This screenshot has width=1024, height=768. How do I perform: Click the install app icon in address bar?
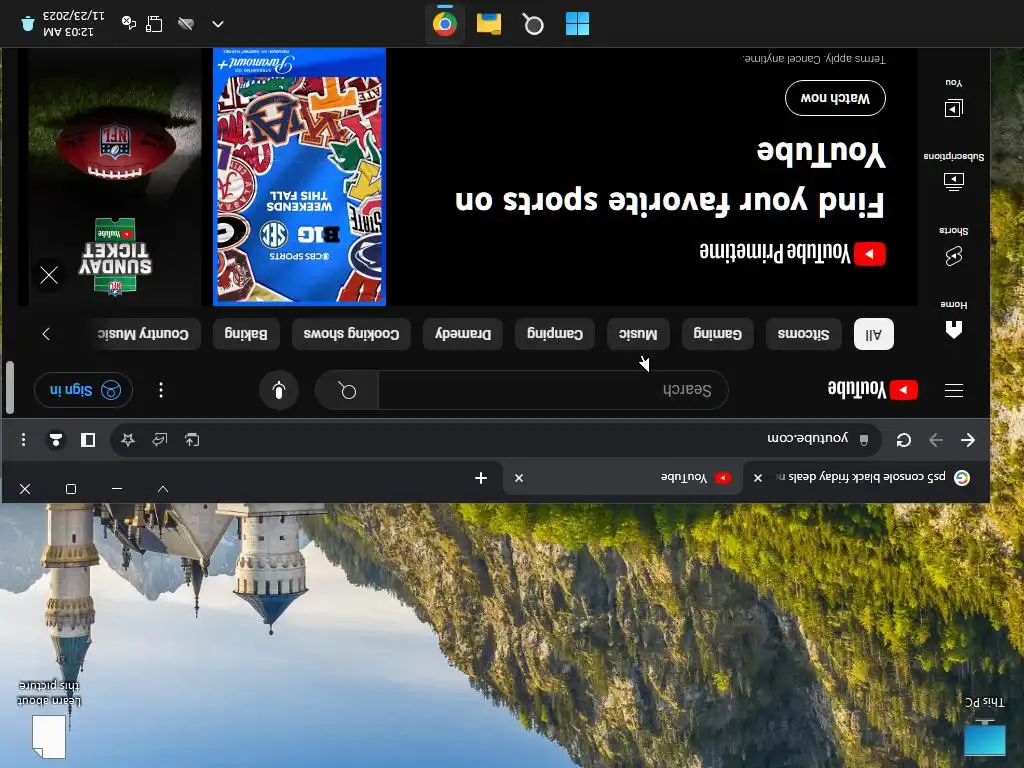point(192,440)
